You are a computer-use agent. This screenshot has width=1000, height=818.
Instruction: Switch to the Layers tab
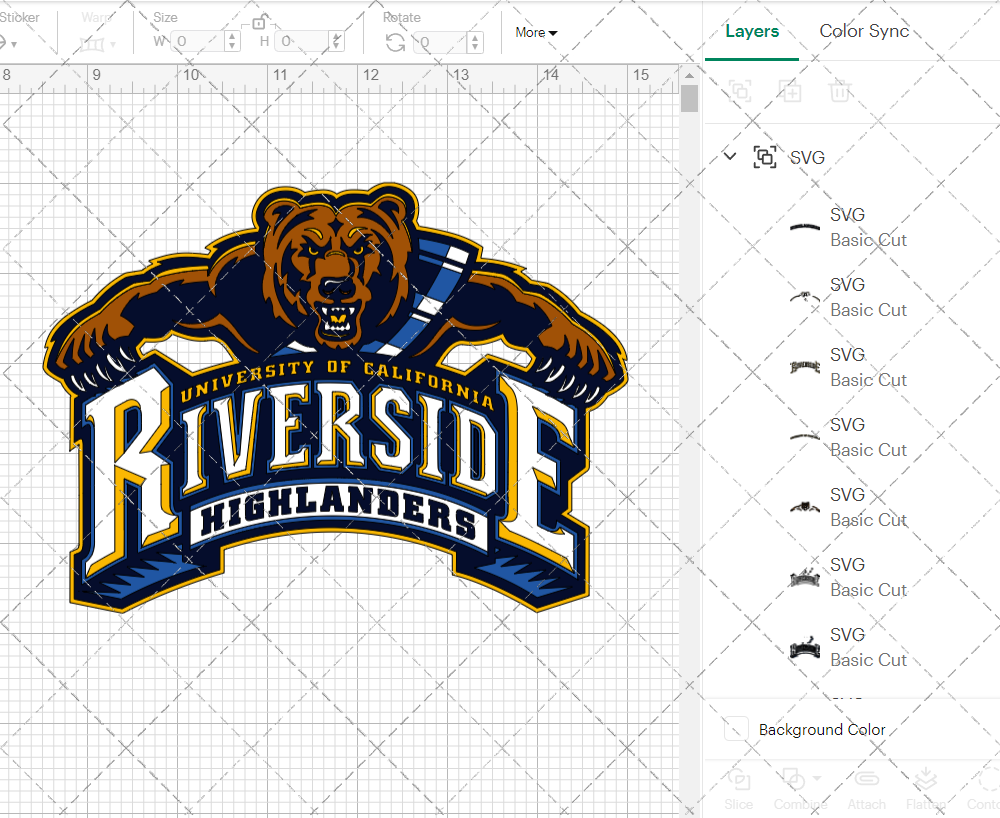click(x=752, y=31)
